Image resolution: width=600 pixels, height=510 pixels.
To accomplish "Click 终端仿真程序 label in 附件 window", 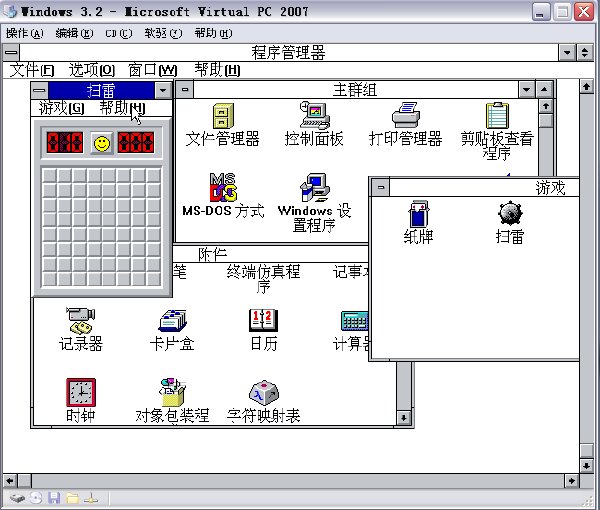I will [x=263, y=278].
